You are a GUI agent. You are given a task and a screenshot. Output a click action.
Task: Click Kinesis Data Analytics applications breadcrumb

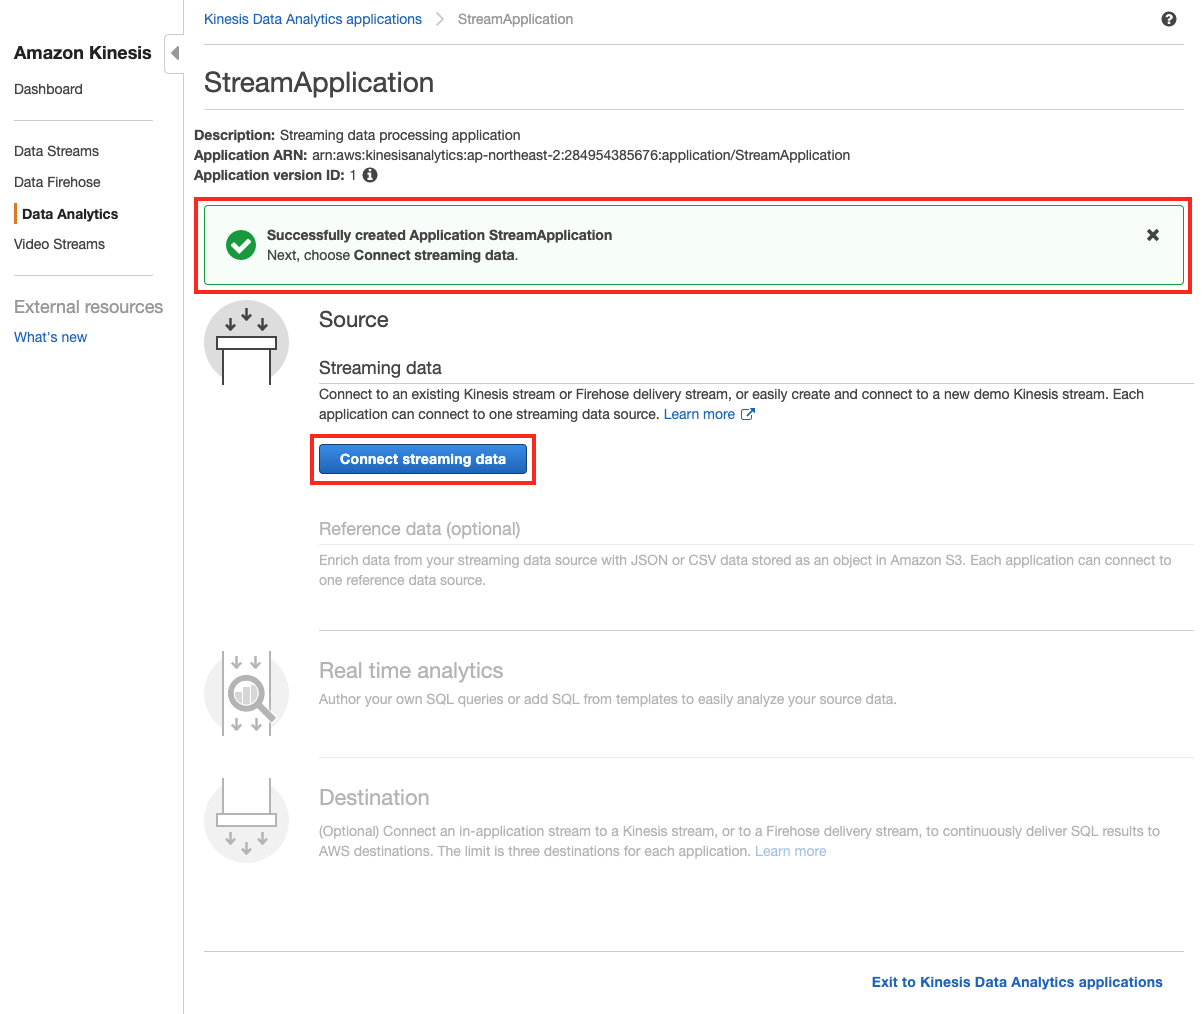(x=312, y=19)
